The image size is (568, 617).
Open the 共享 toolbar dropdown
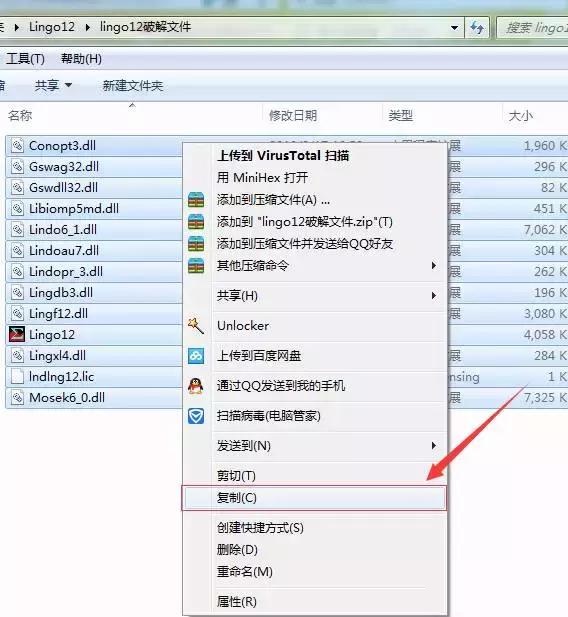coord(53,85)
